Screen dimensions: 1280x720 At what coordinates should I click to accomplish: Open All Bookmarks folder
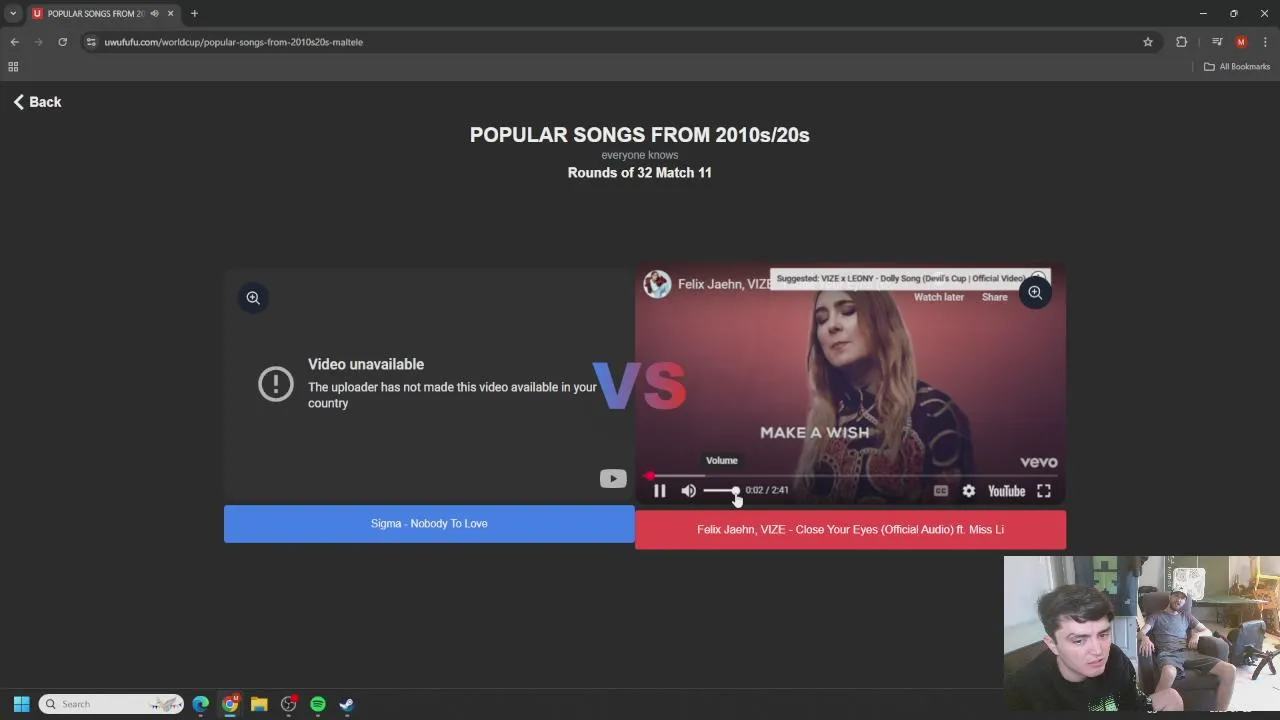click(x=1236, y=67)
